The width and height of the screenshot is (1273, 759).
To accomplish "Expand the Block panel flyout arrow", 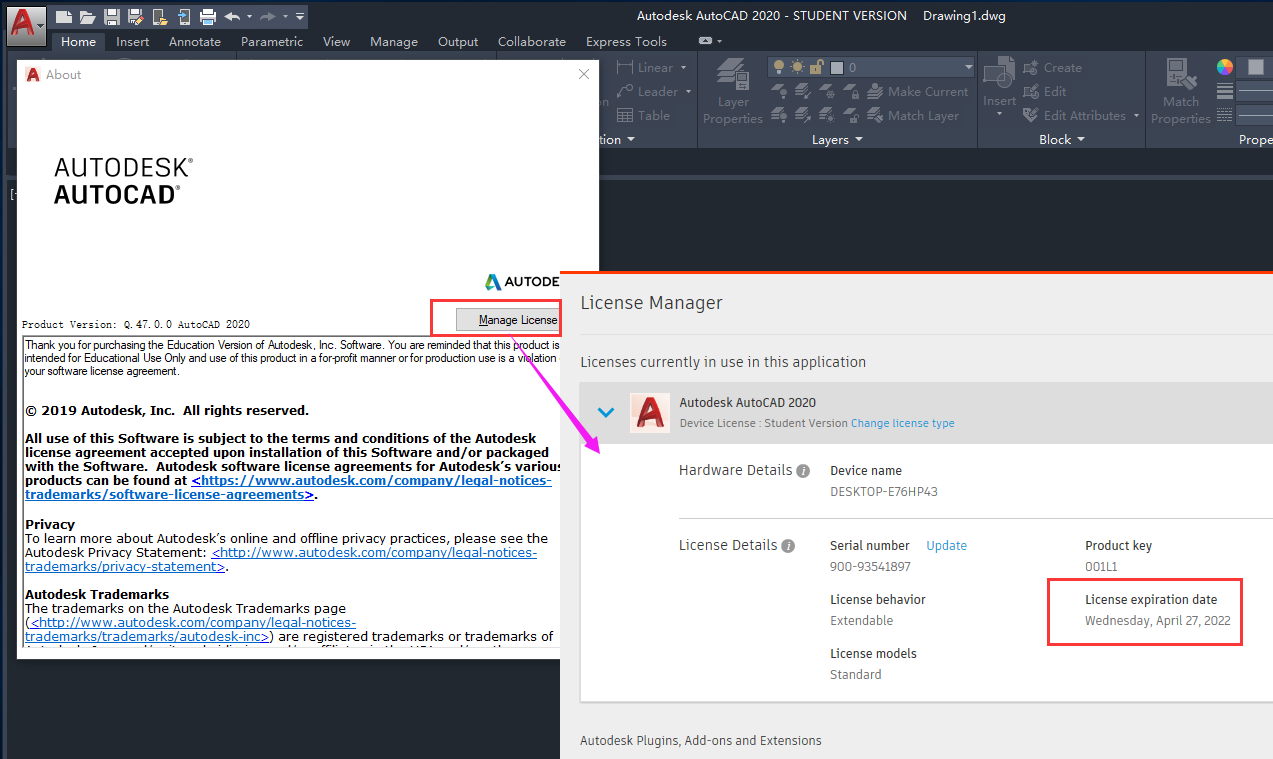I will (1080, 140).
